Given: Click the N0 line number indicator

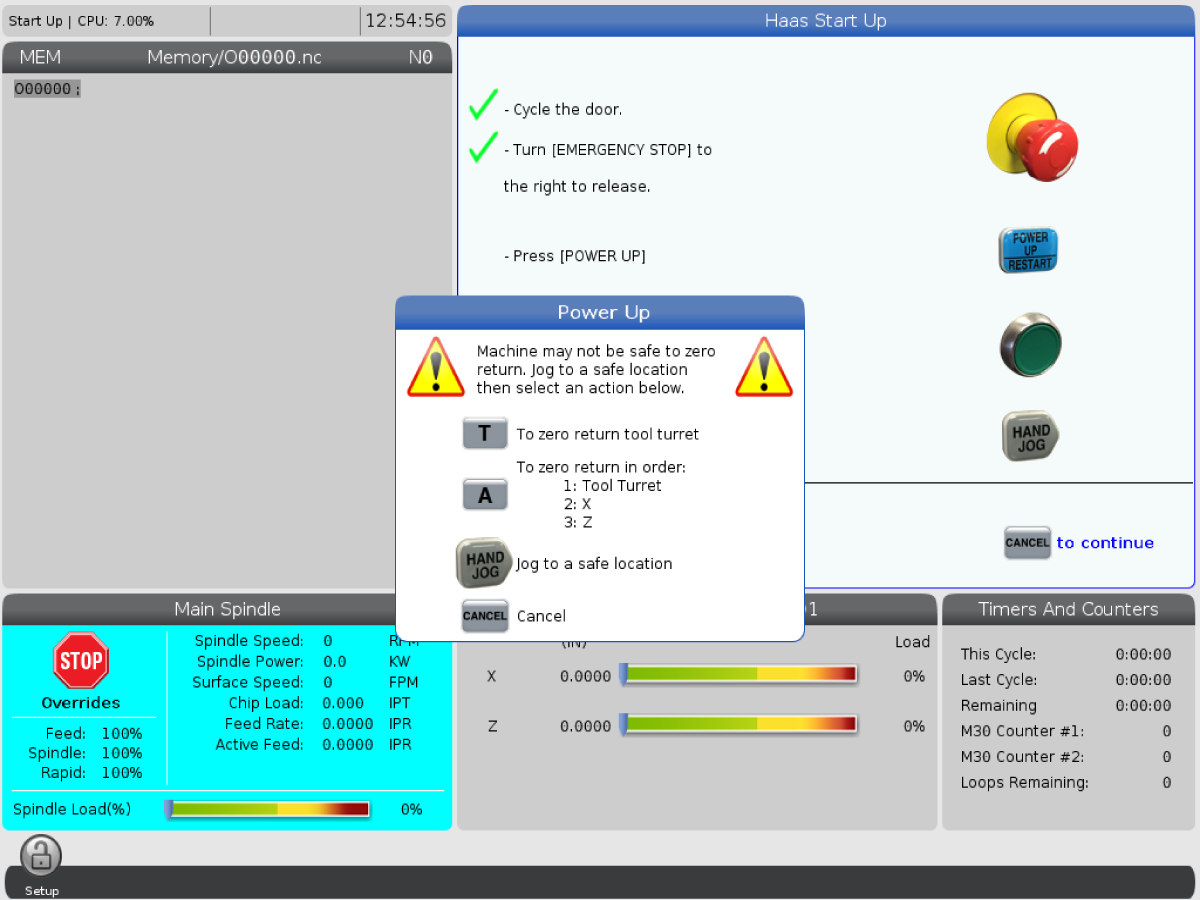Looking at the screenshot, I should (421, 57).
